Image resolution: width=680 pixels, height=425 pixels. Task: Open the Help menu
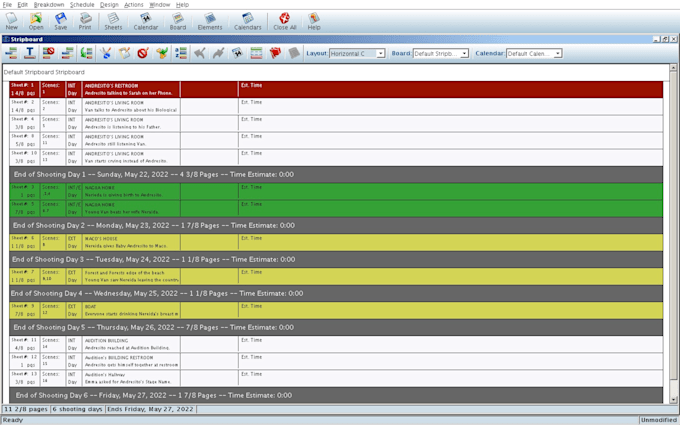[x=183, y=4]
